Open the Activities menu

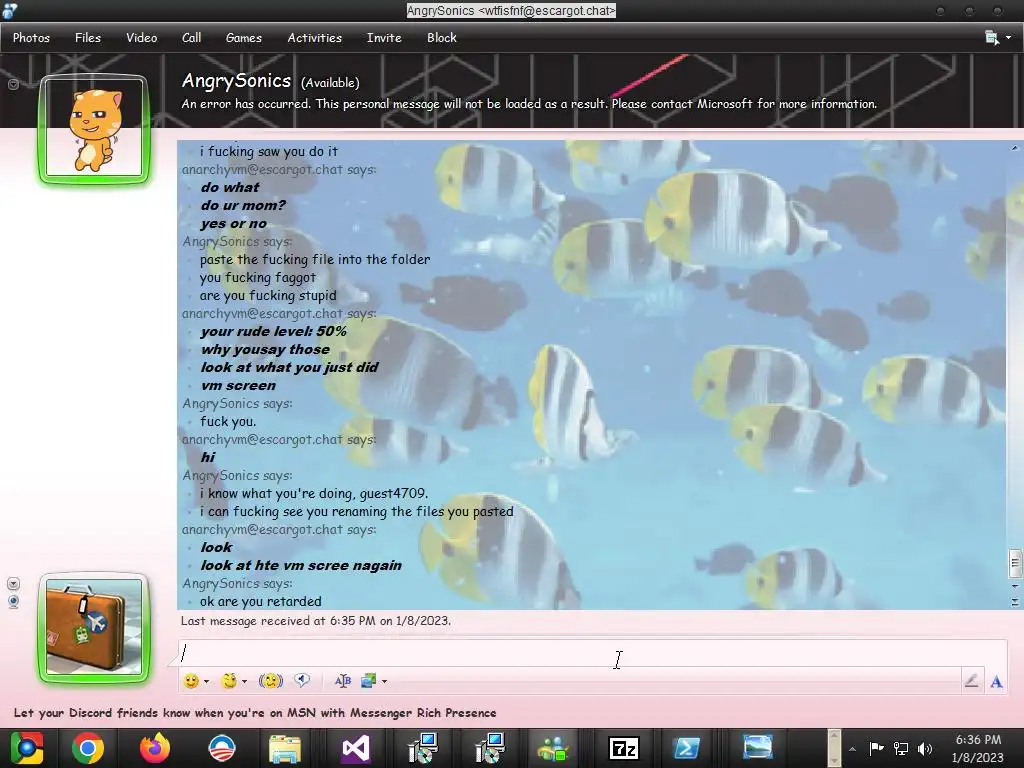tap(315, 38)
